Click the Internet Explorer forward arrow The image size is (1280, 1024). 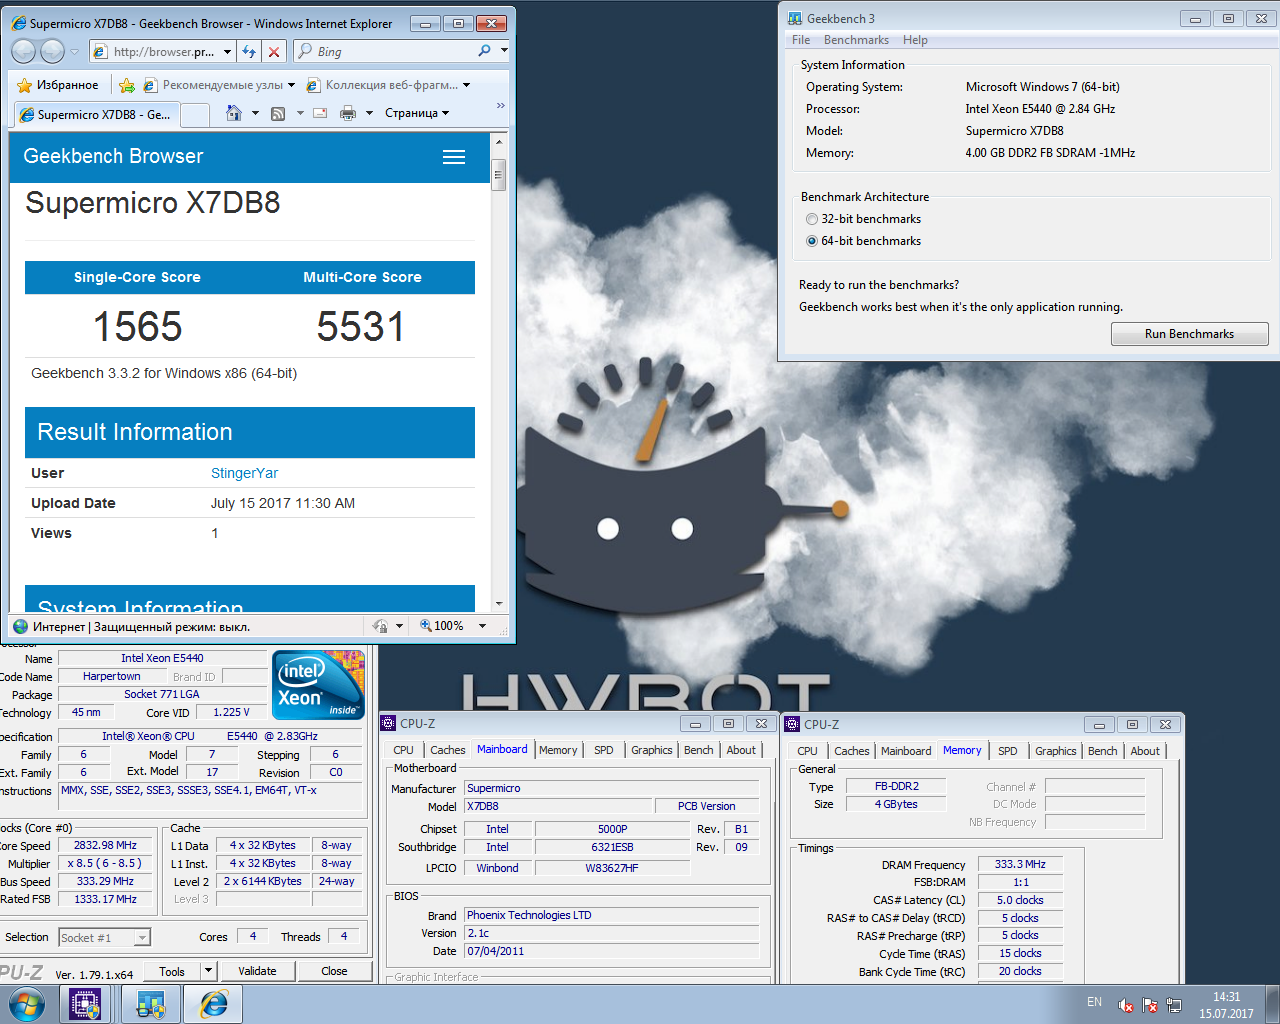(x=52, y=51)
